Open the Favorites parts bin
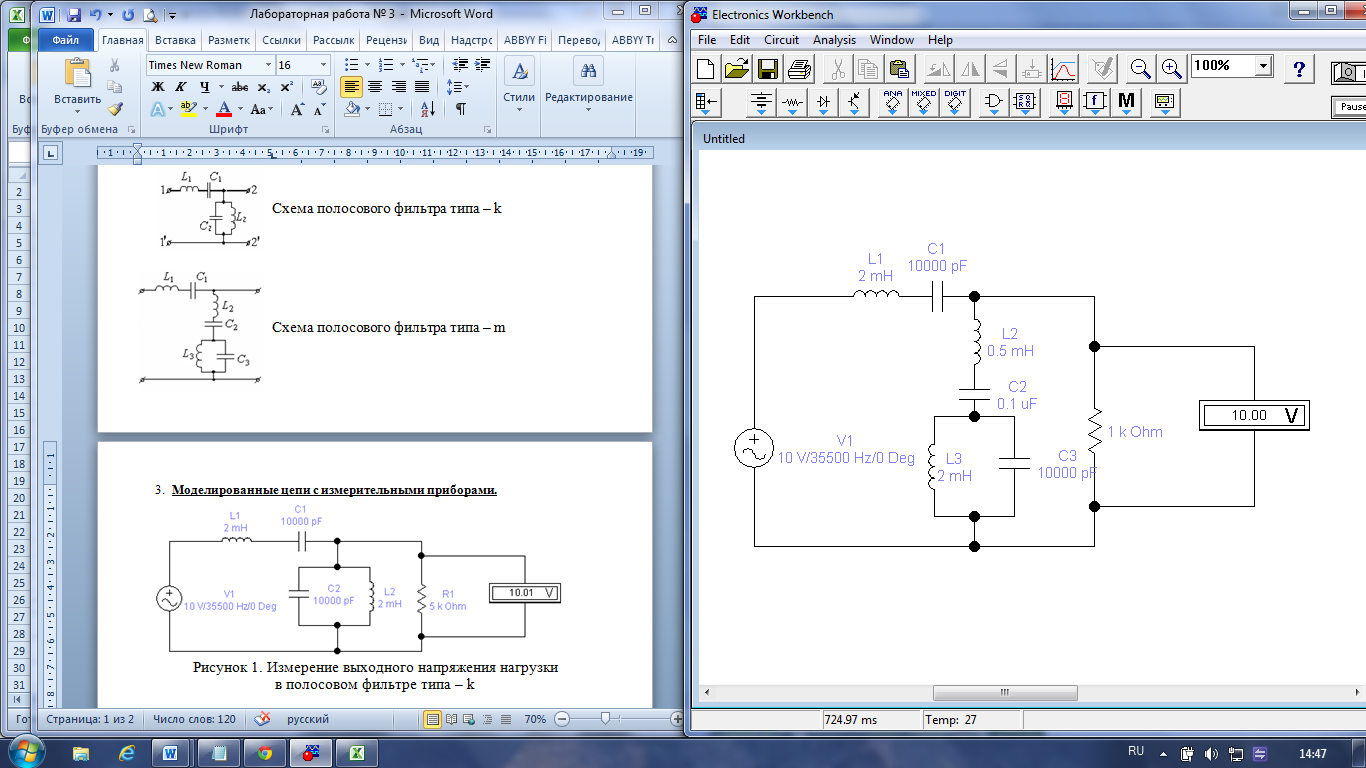 coord(707,102)
